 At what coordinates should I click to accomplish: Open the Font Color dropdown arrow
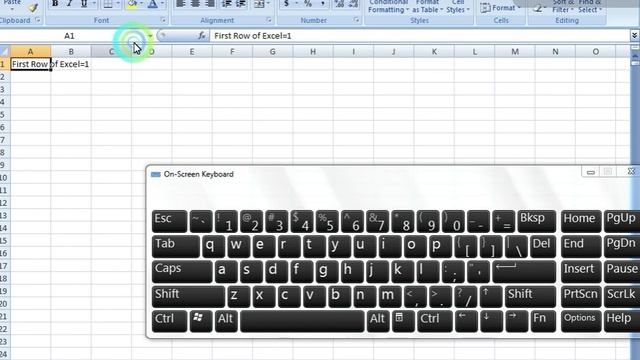162,4
